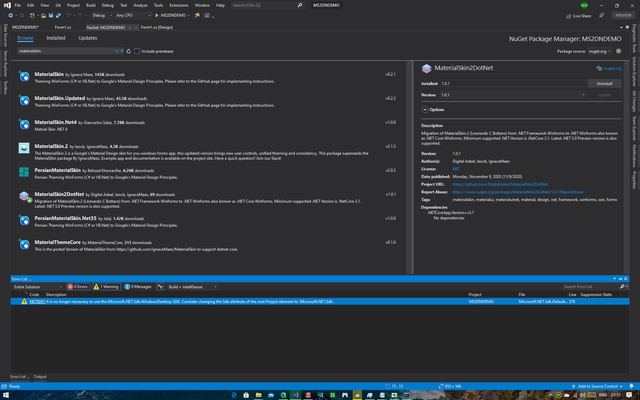Screen dimensions: 640x400
Task: Click the Open File folder icon
Action: (x=43, y=16)
